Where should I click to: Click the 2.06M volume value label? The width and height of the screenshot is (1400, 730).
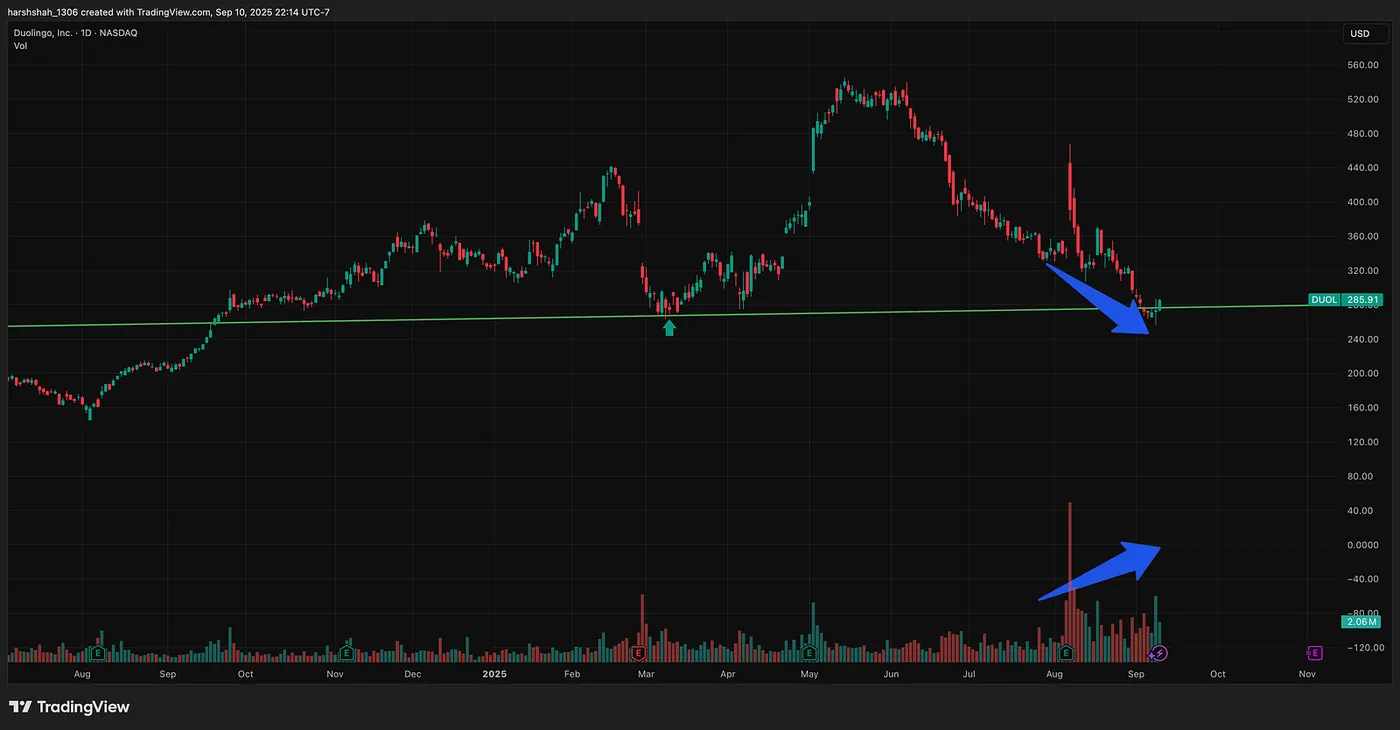pos(1361,622)
